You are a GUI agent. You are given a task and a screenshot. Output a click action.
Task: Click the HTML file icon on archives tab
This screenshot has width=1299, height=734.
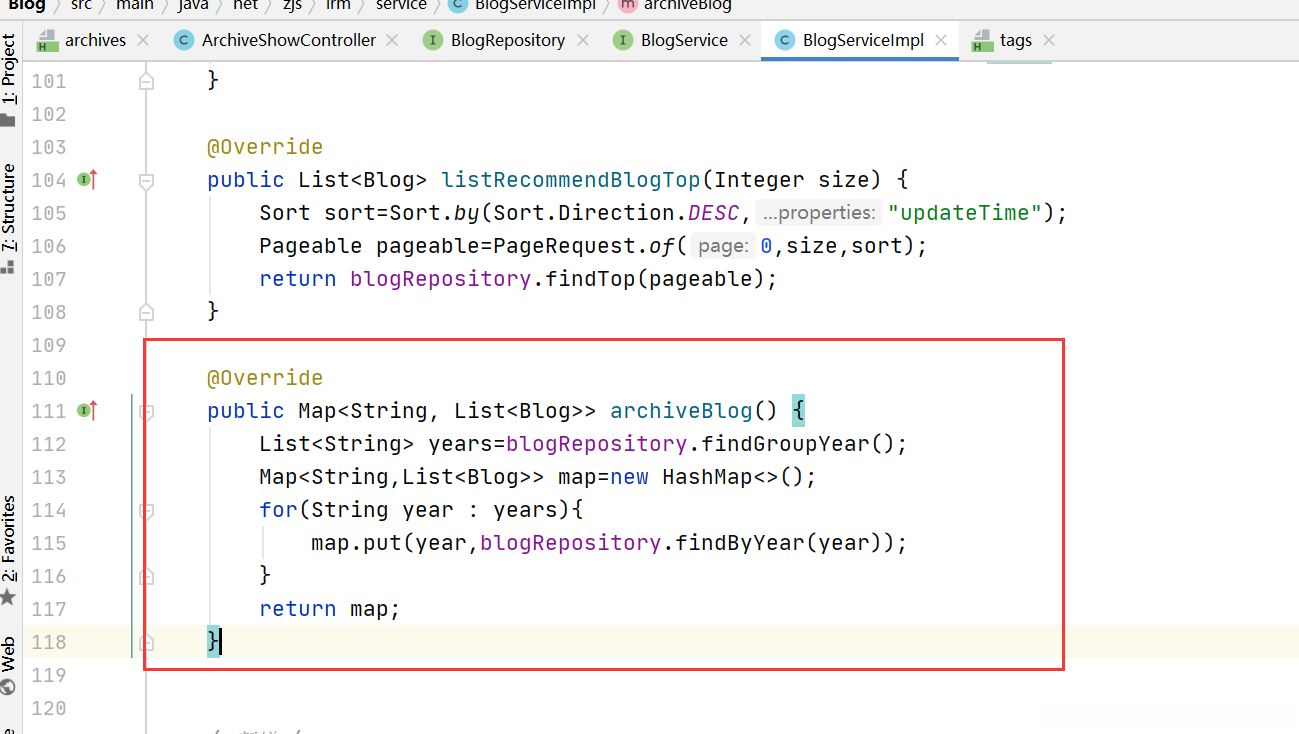tap(48, 41)
